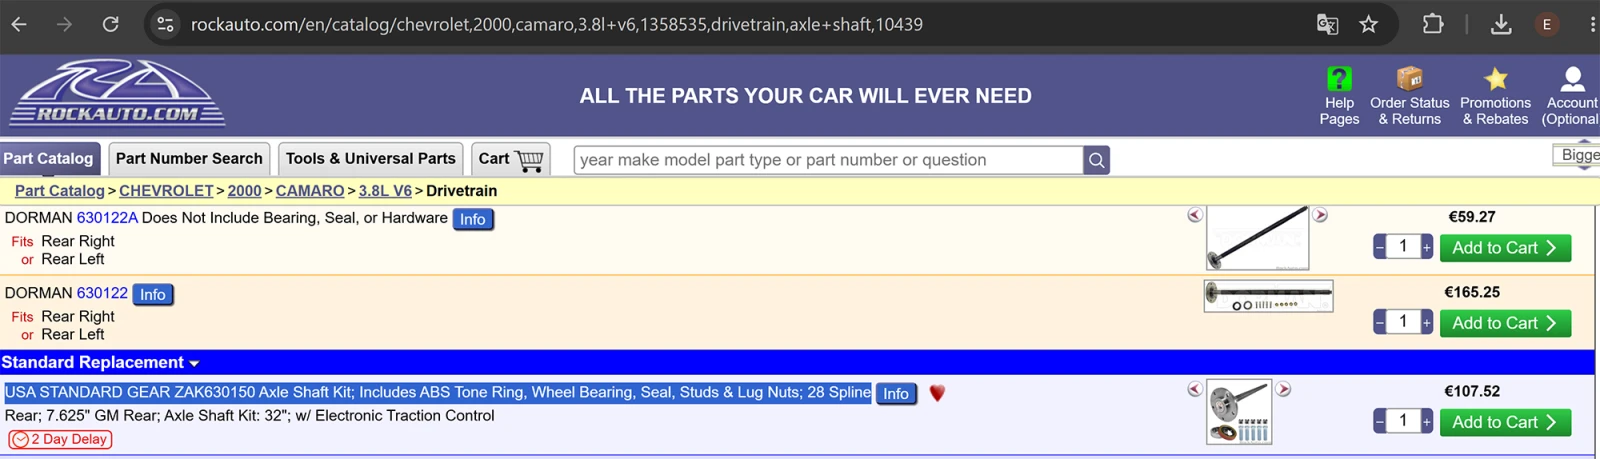Go to the CAMARO breadcrumb link
This screenshot has width=1600, height=459.
tap(310, 191)
